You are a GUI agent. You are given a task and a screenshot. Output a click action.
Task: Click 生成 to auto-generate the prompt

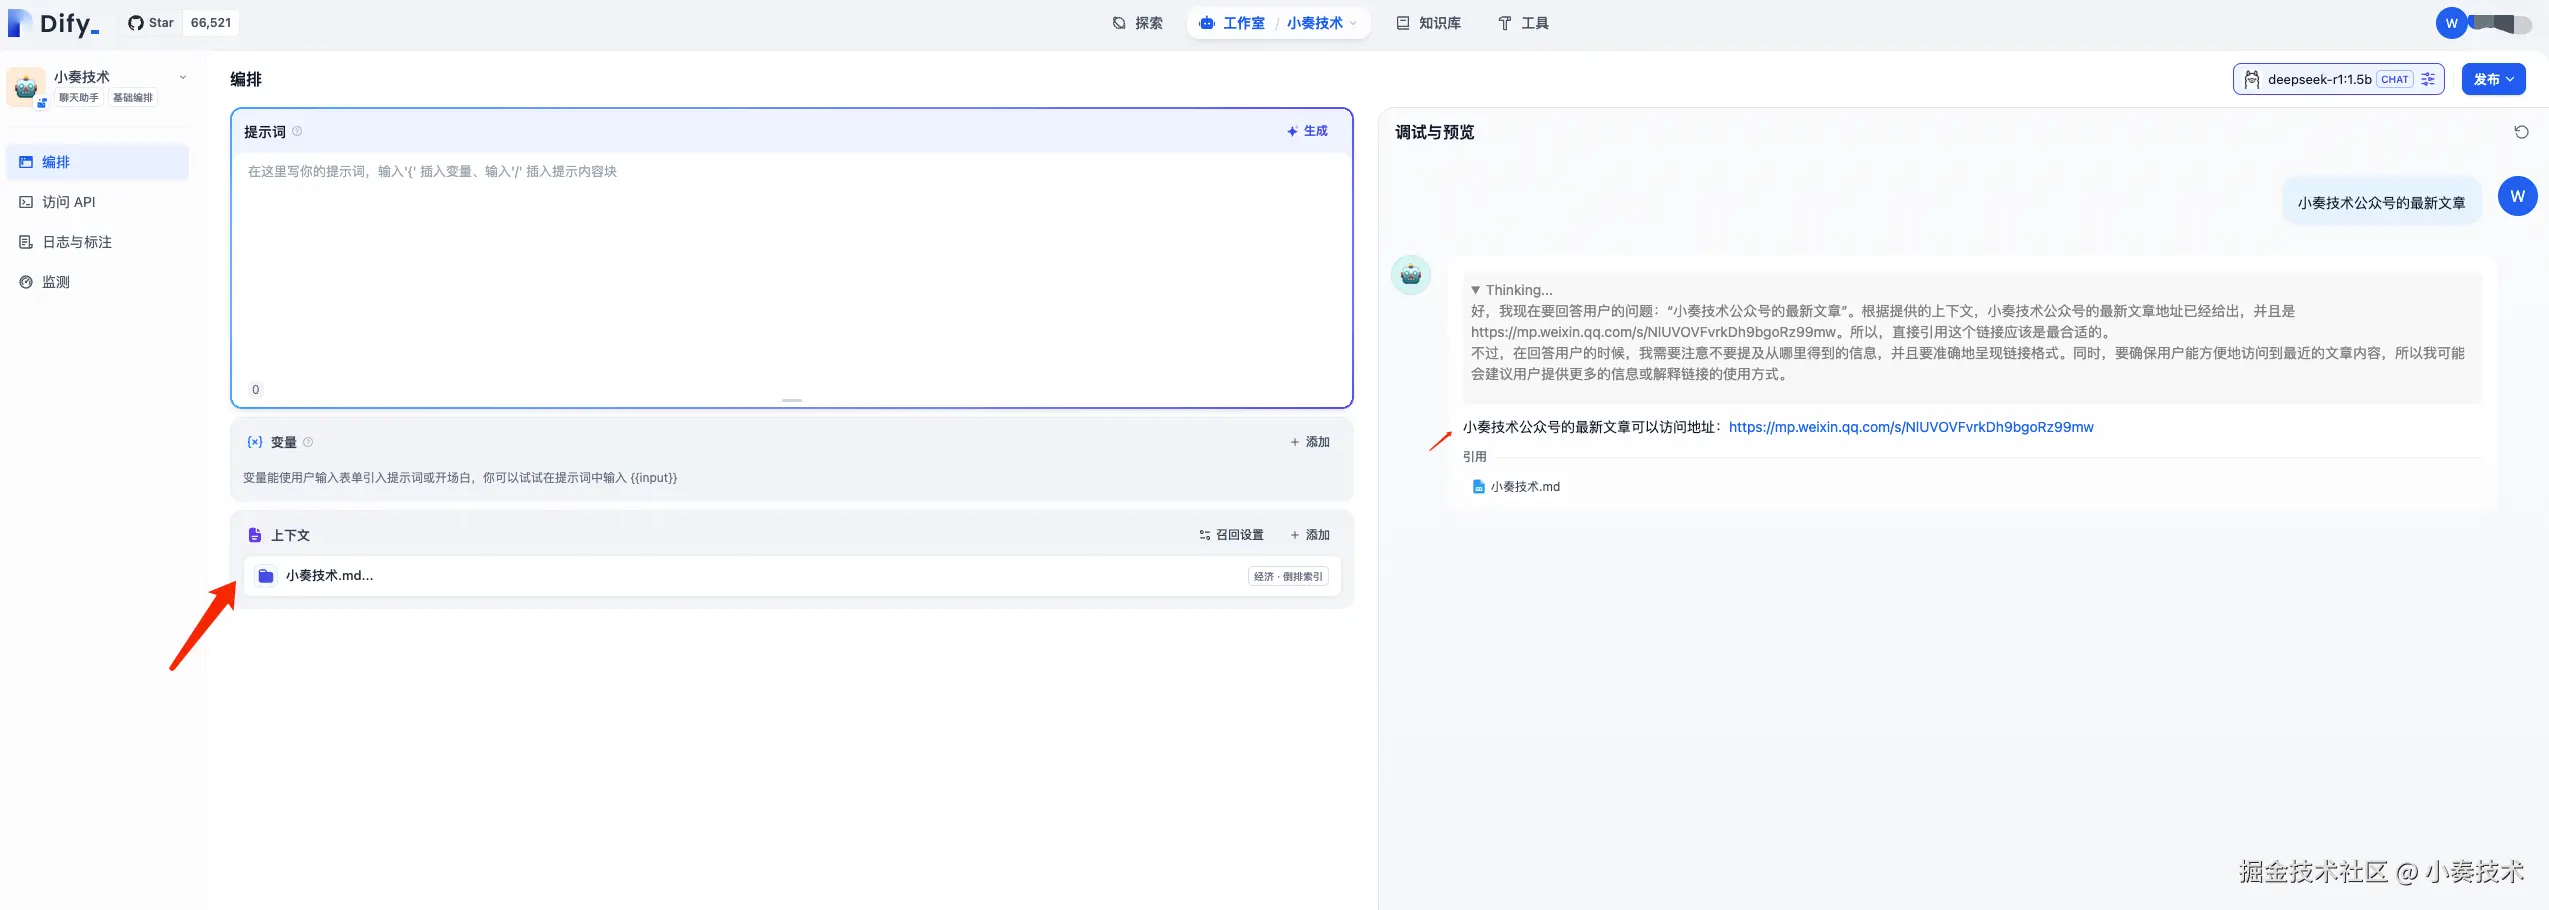click(1307, 131)
